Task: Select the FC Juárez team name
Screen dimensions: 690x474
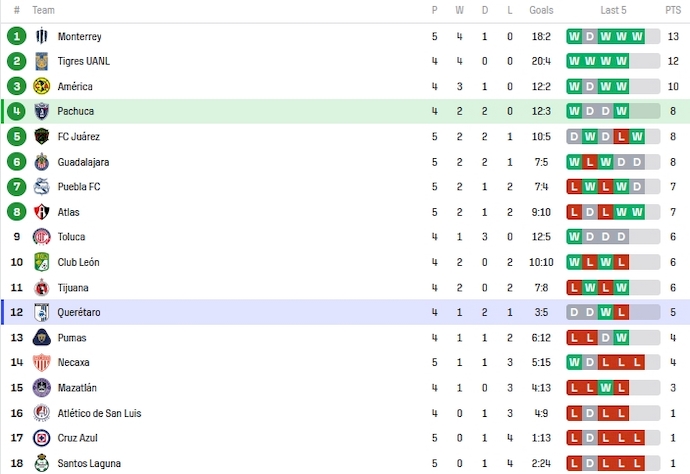Action: (x=79, y=137)
